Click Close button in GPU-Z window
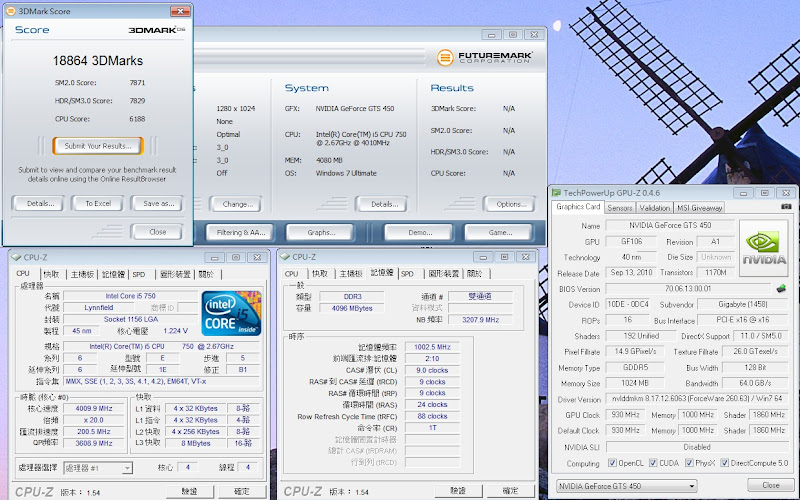This screenshot has height=500, width=800. click(770, 485)
